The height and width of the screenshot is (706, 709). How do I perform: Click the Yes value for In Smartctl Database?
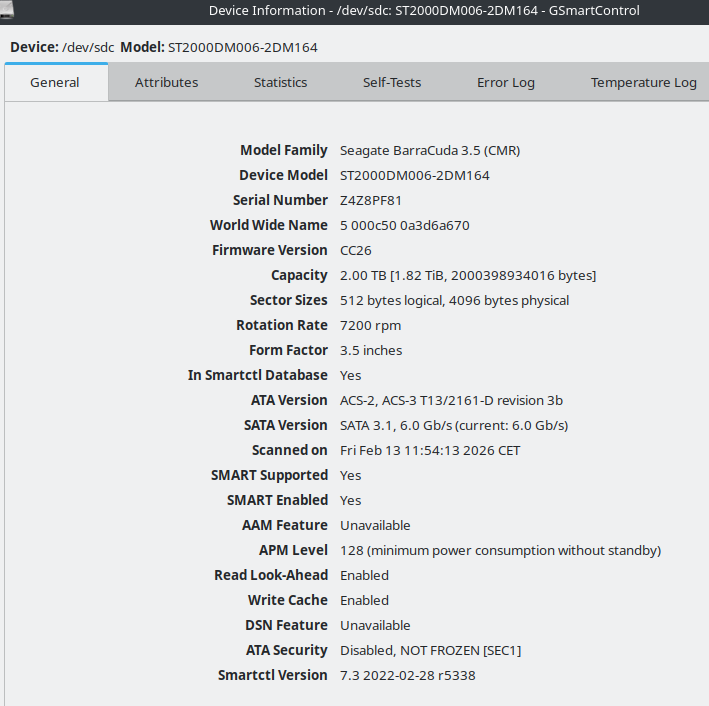350,375
